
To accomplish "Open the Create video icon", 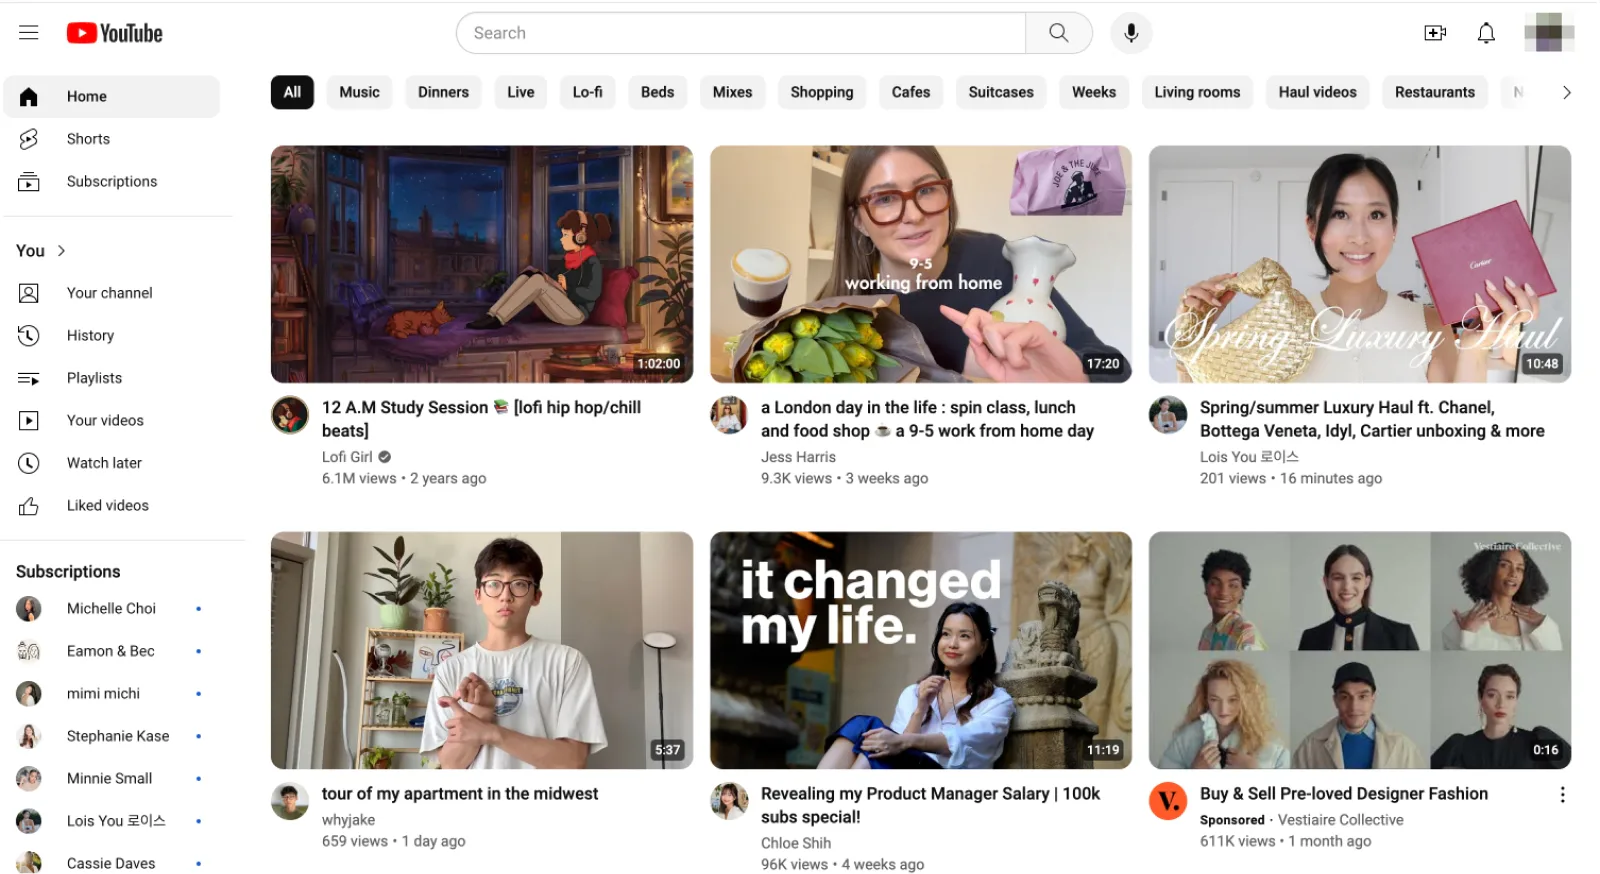I will pos(1435,33).
